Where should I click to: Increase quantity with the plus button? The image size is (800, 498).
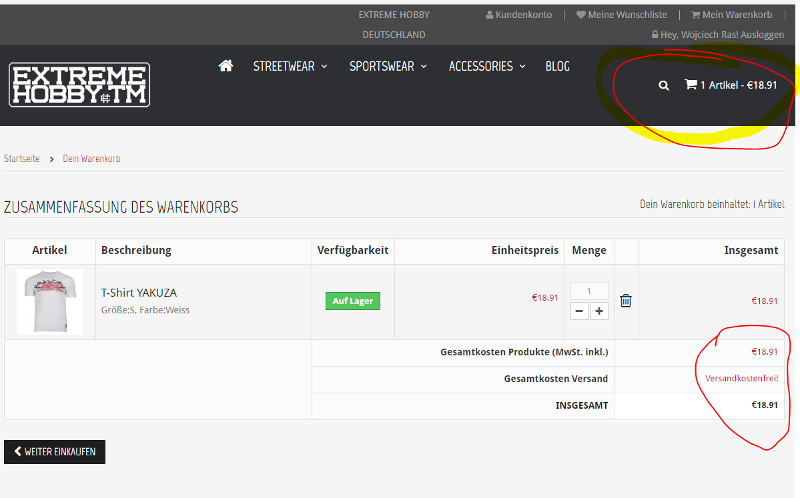pos(599,311)
